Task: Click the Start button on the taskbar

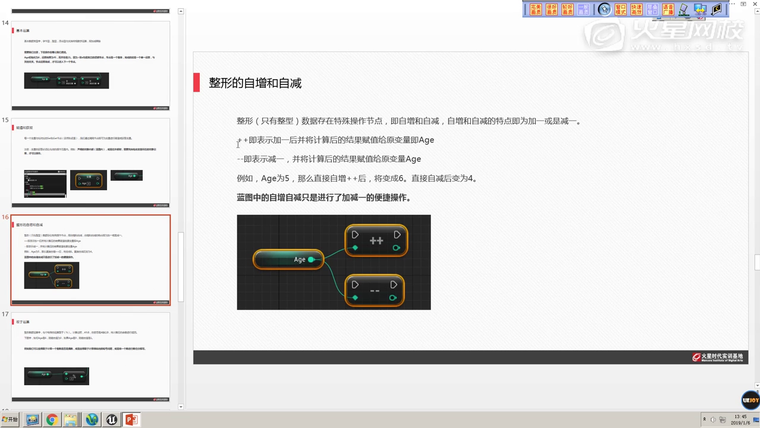Action: click(x=10, y=419)
